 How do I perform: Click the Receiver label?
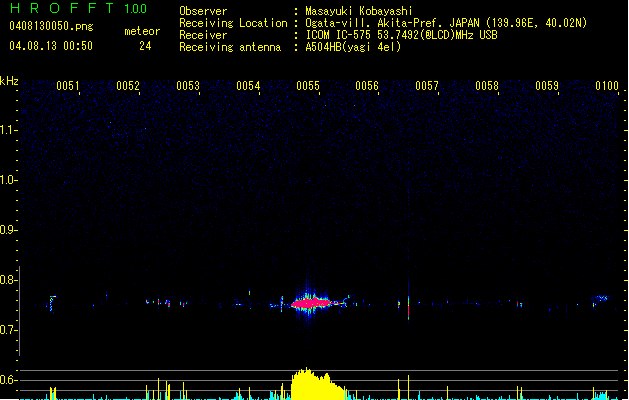[203, 35]
